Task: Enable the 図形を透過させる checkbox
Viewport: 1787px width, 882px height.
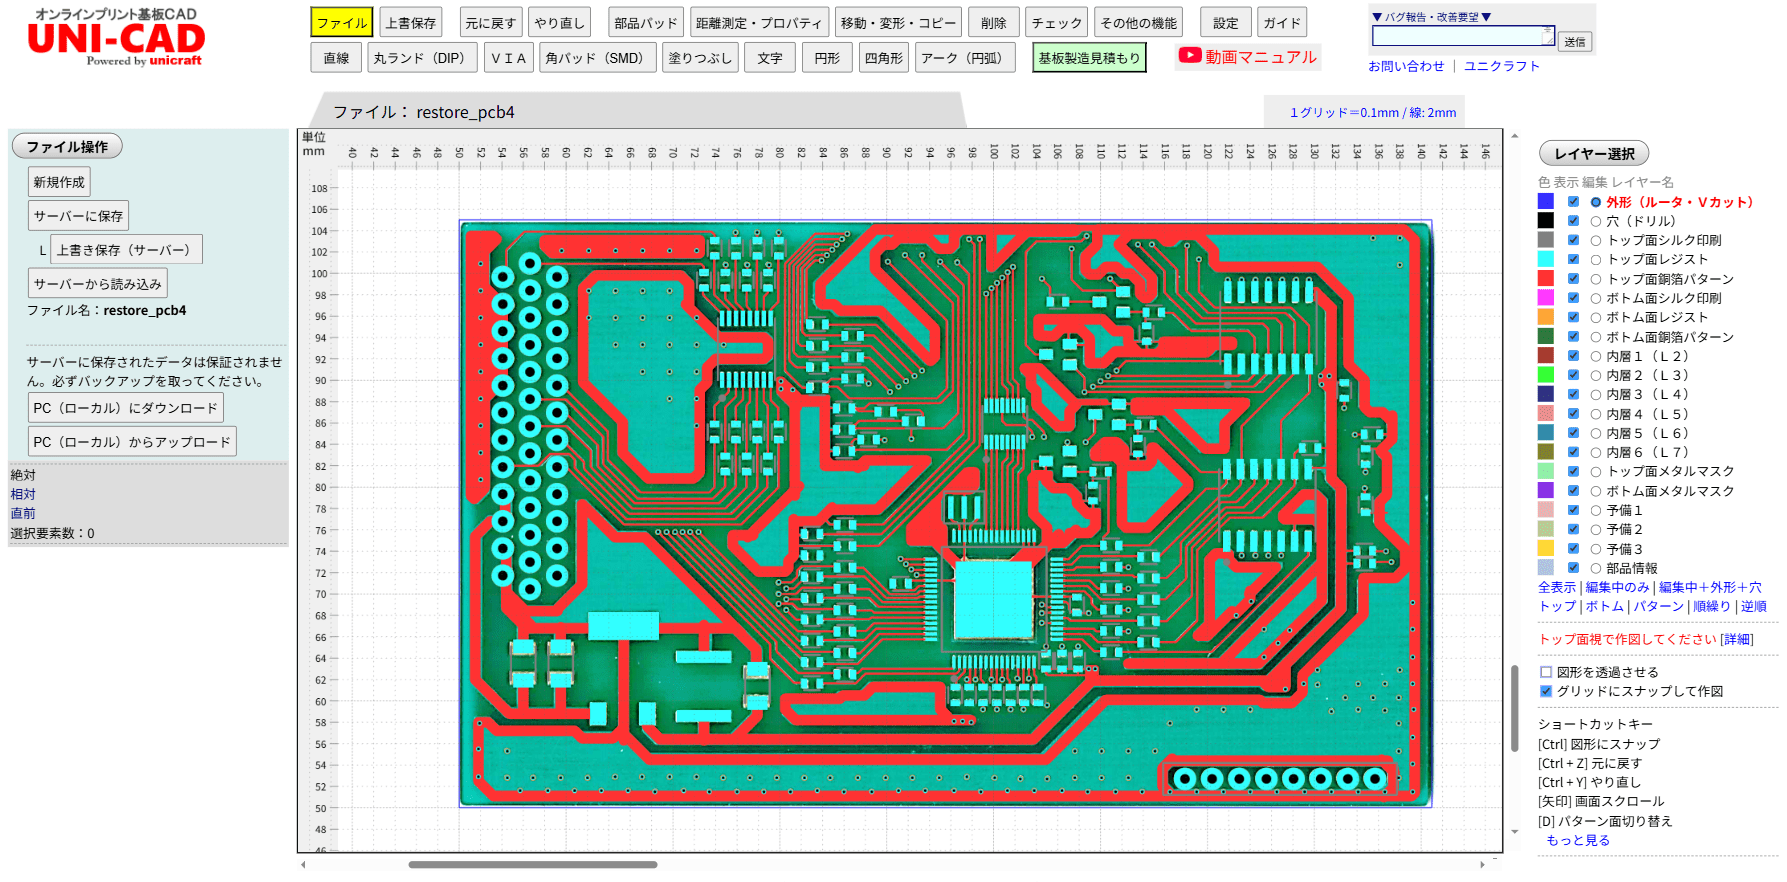Action: [x=1546, y=672]
